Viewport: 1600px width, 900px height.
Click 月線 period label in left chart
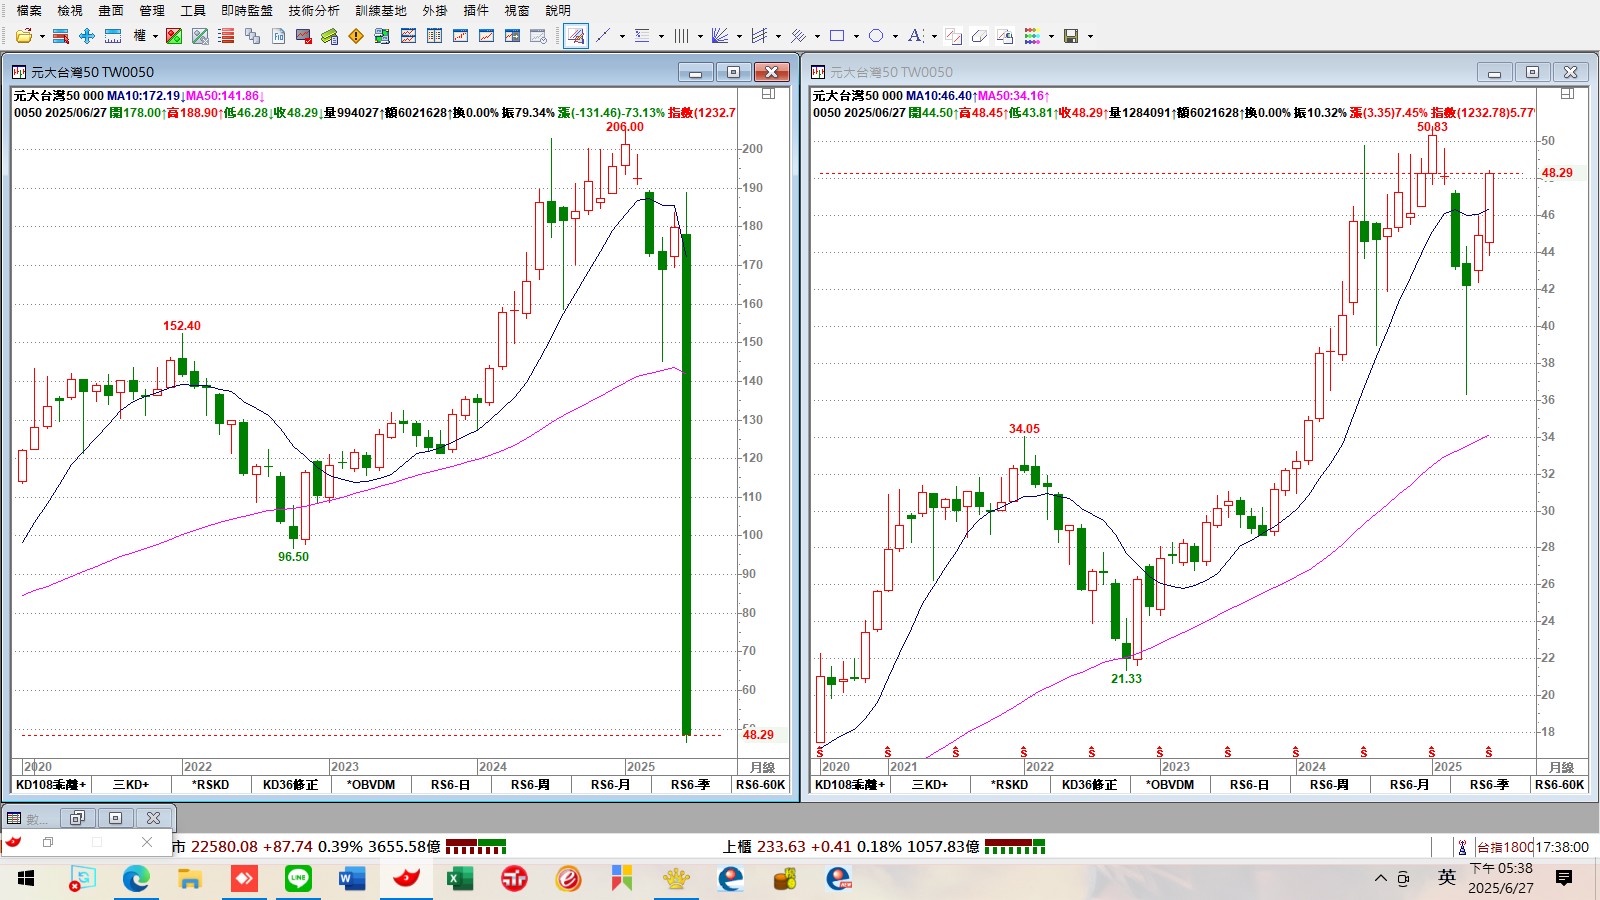(x=763, y=767)
